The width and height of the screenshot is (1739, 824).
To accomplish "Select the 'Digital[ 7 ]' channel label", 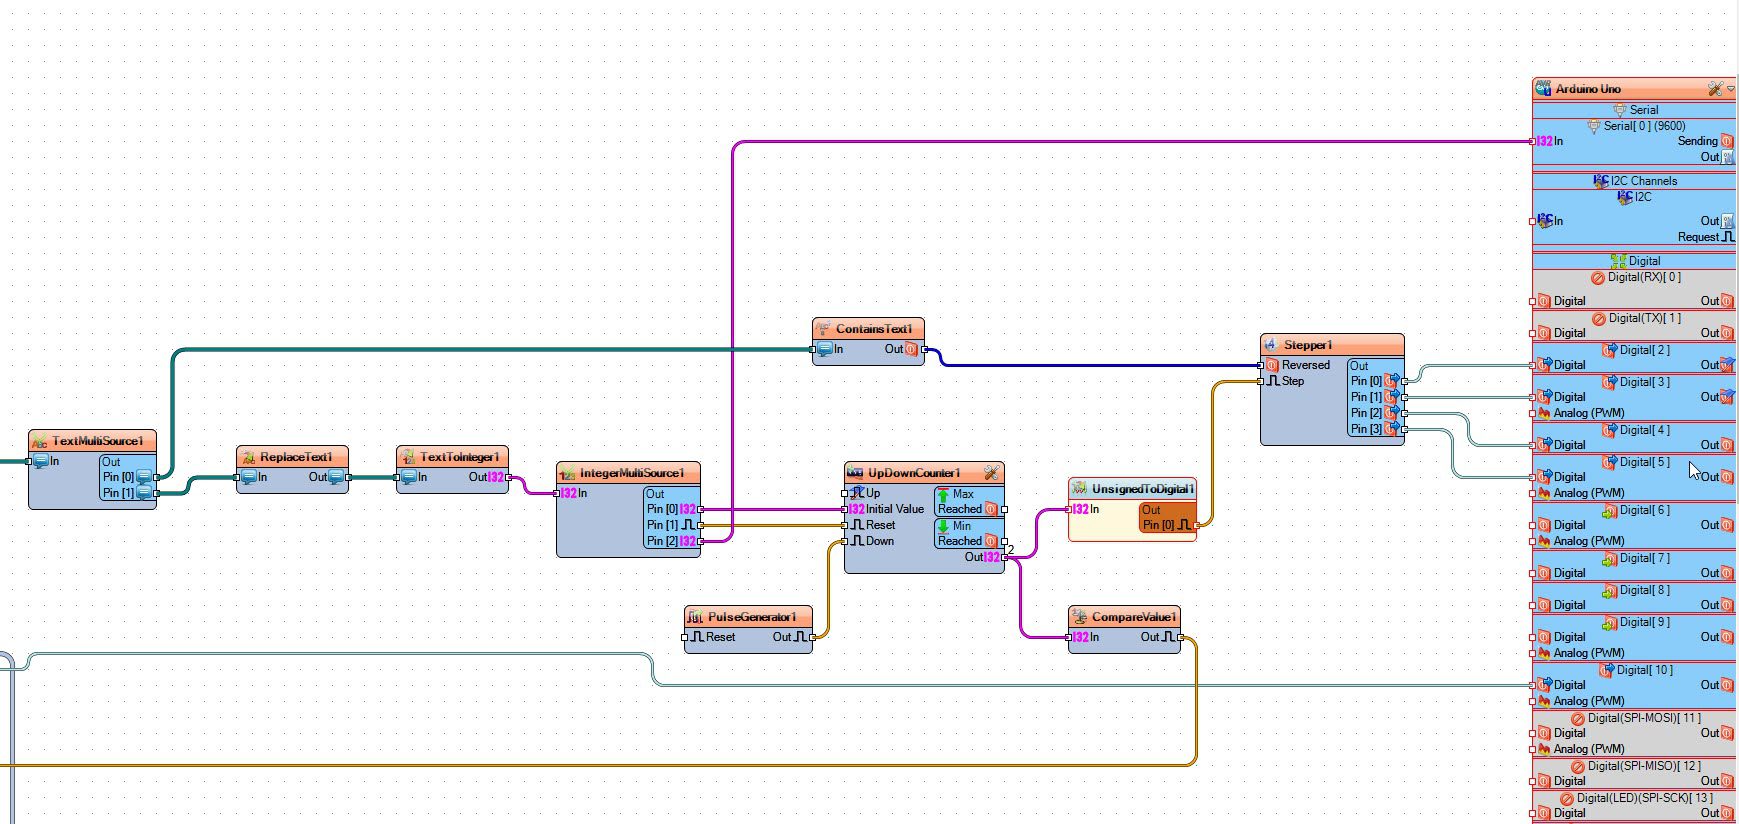I will (x=1644, y=558).
